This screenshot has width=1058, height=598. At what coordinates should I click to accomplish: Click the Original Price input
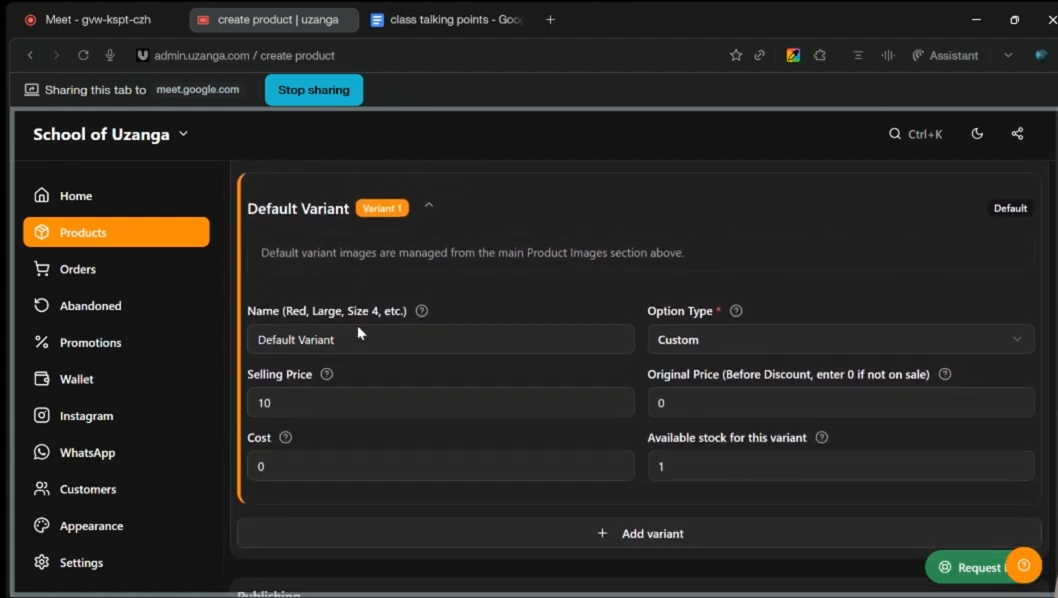(841, 403)
